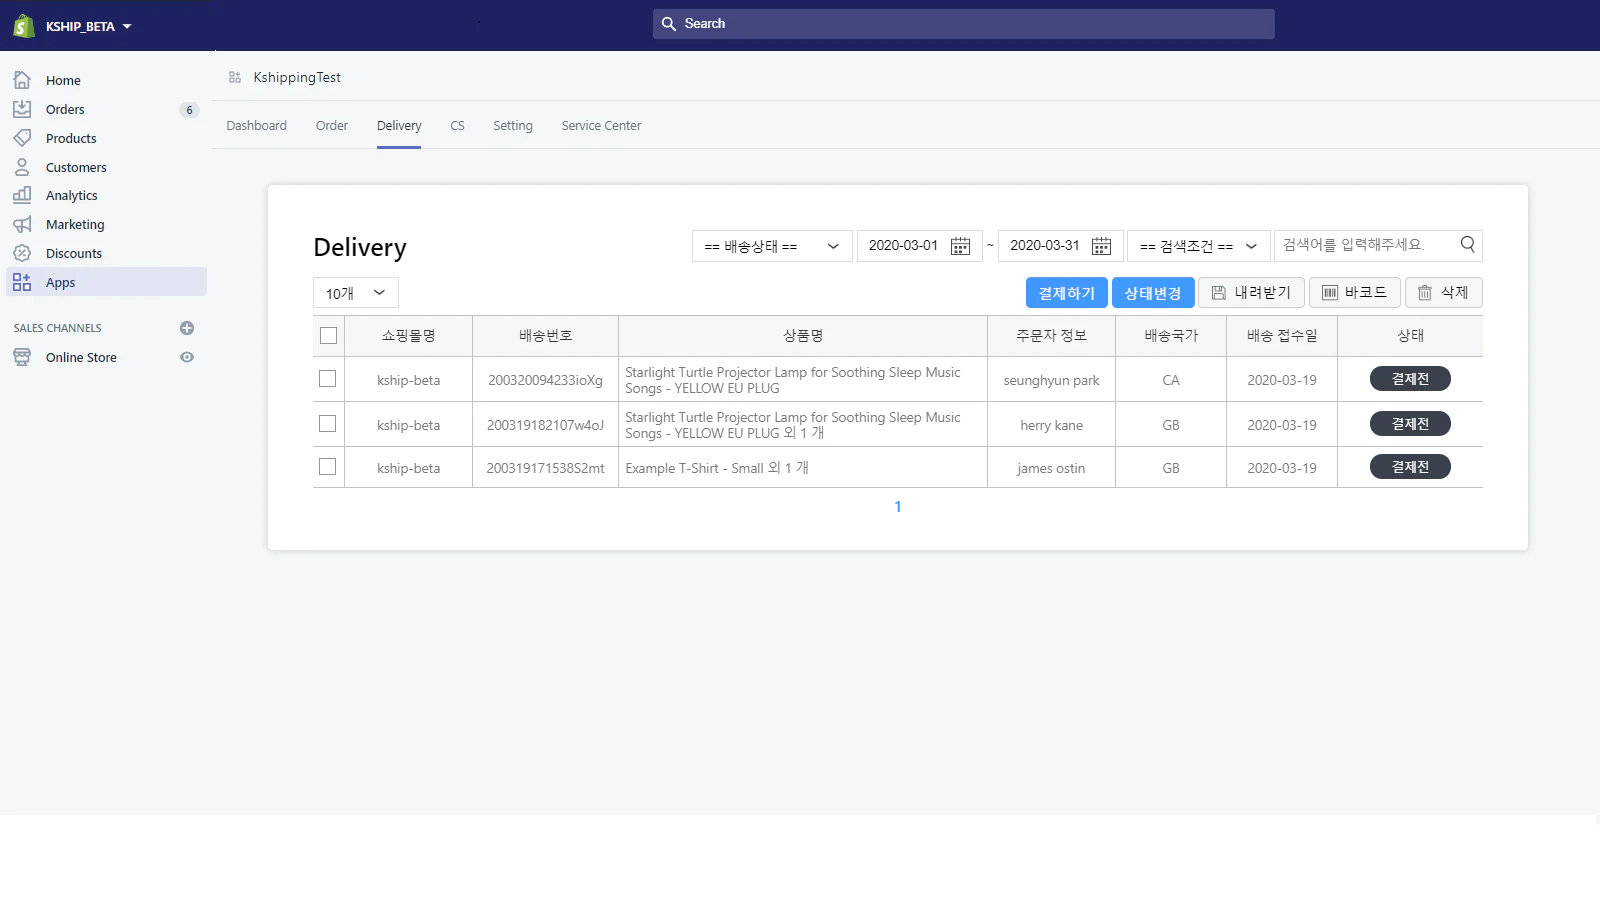Click the magnifier icon in delivery search
This screenshot has height=900, width=1600.
point(1467,244)
